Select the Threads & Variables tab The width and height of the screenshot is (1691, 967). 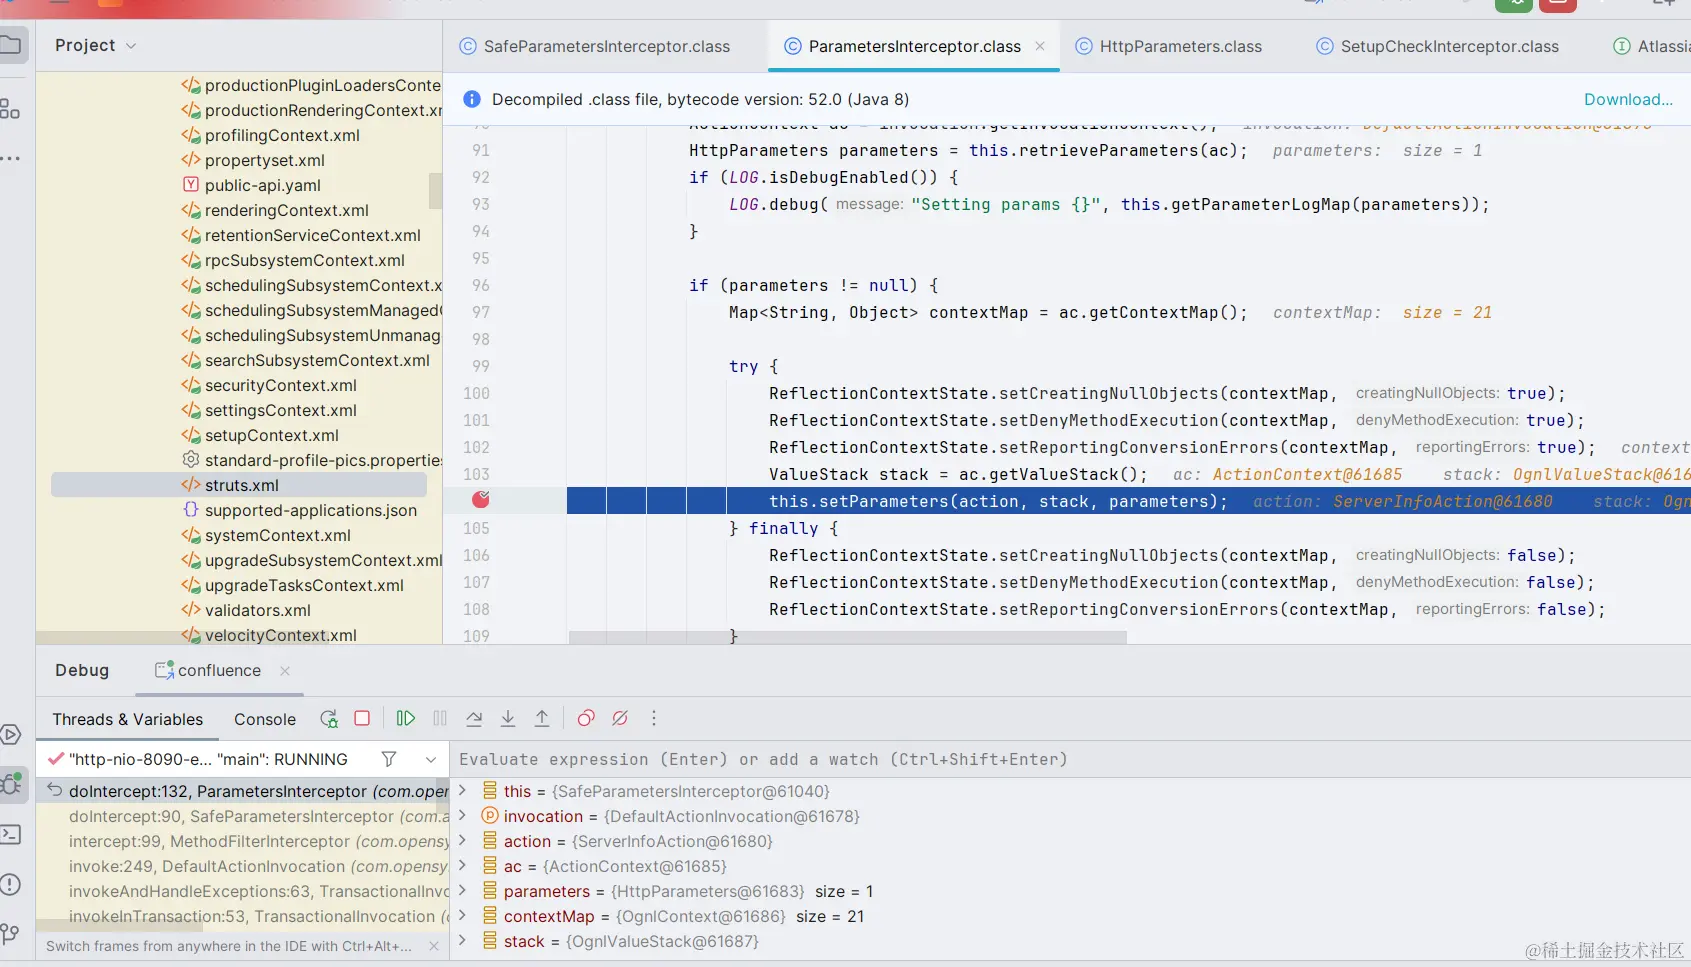(x=128, y=719)
